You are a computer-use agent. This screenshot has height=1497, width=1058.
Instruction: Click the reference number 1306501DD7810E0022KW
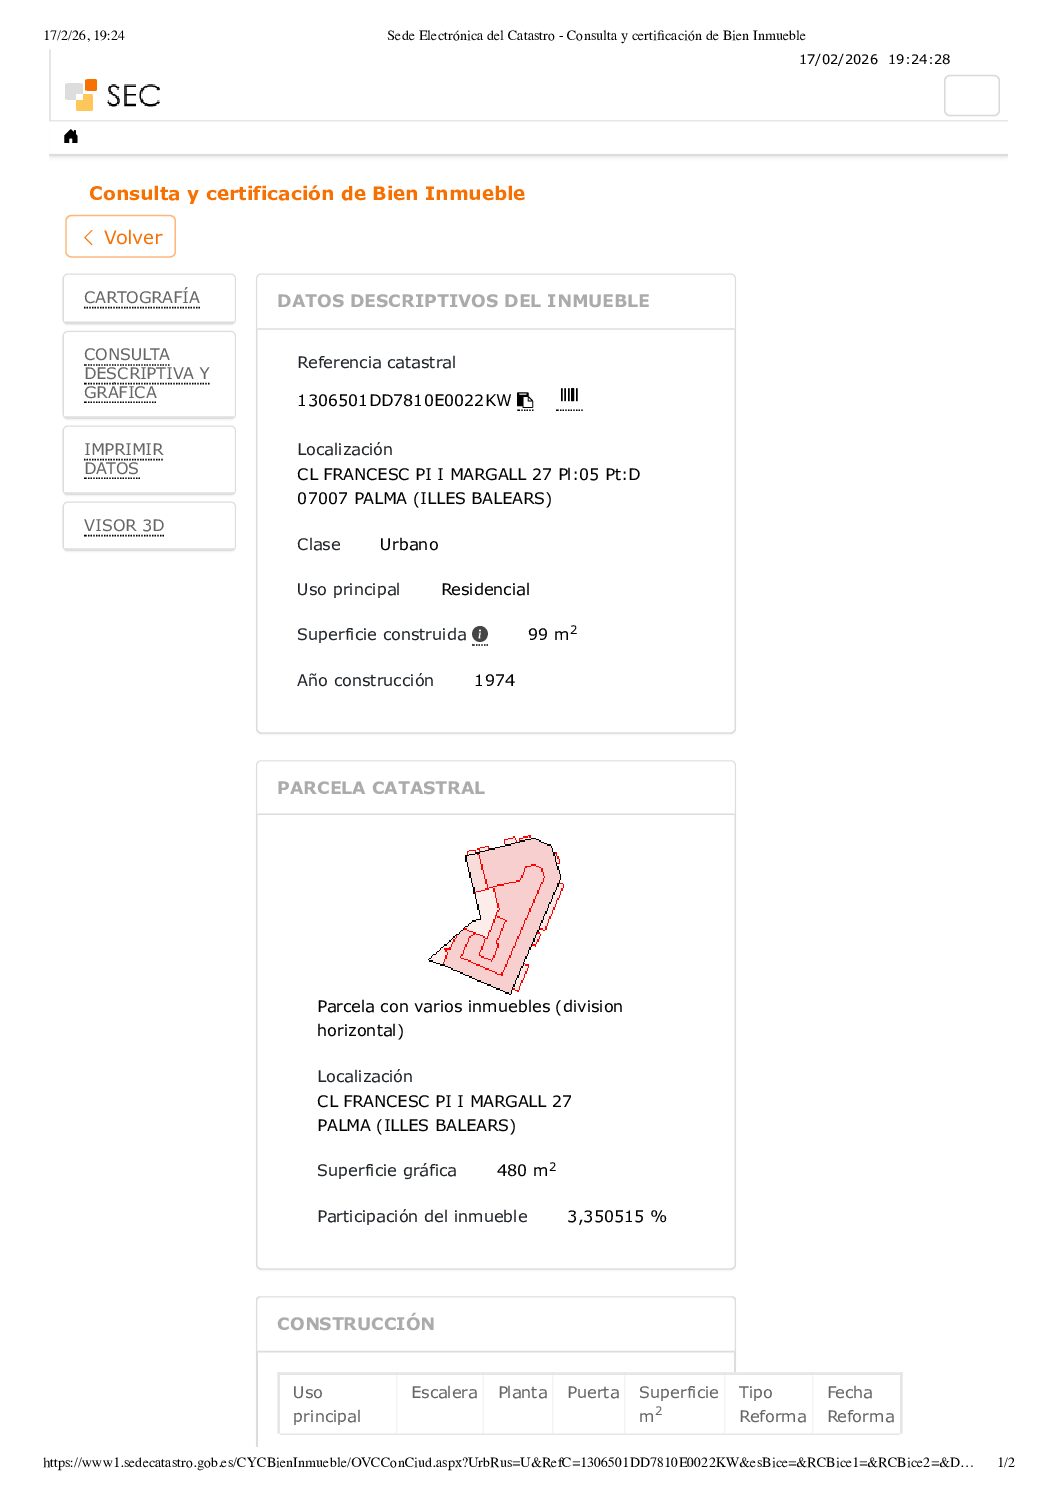(x=404, y=400)
